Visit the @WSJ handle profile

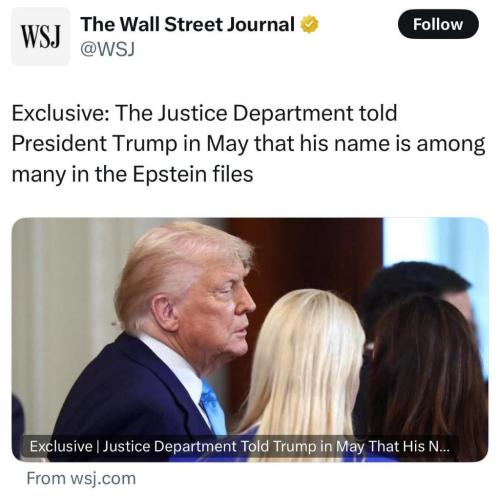click(107, 50)
